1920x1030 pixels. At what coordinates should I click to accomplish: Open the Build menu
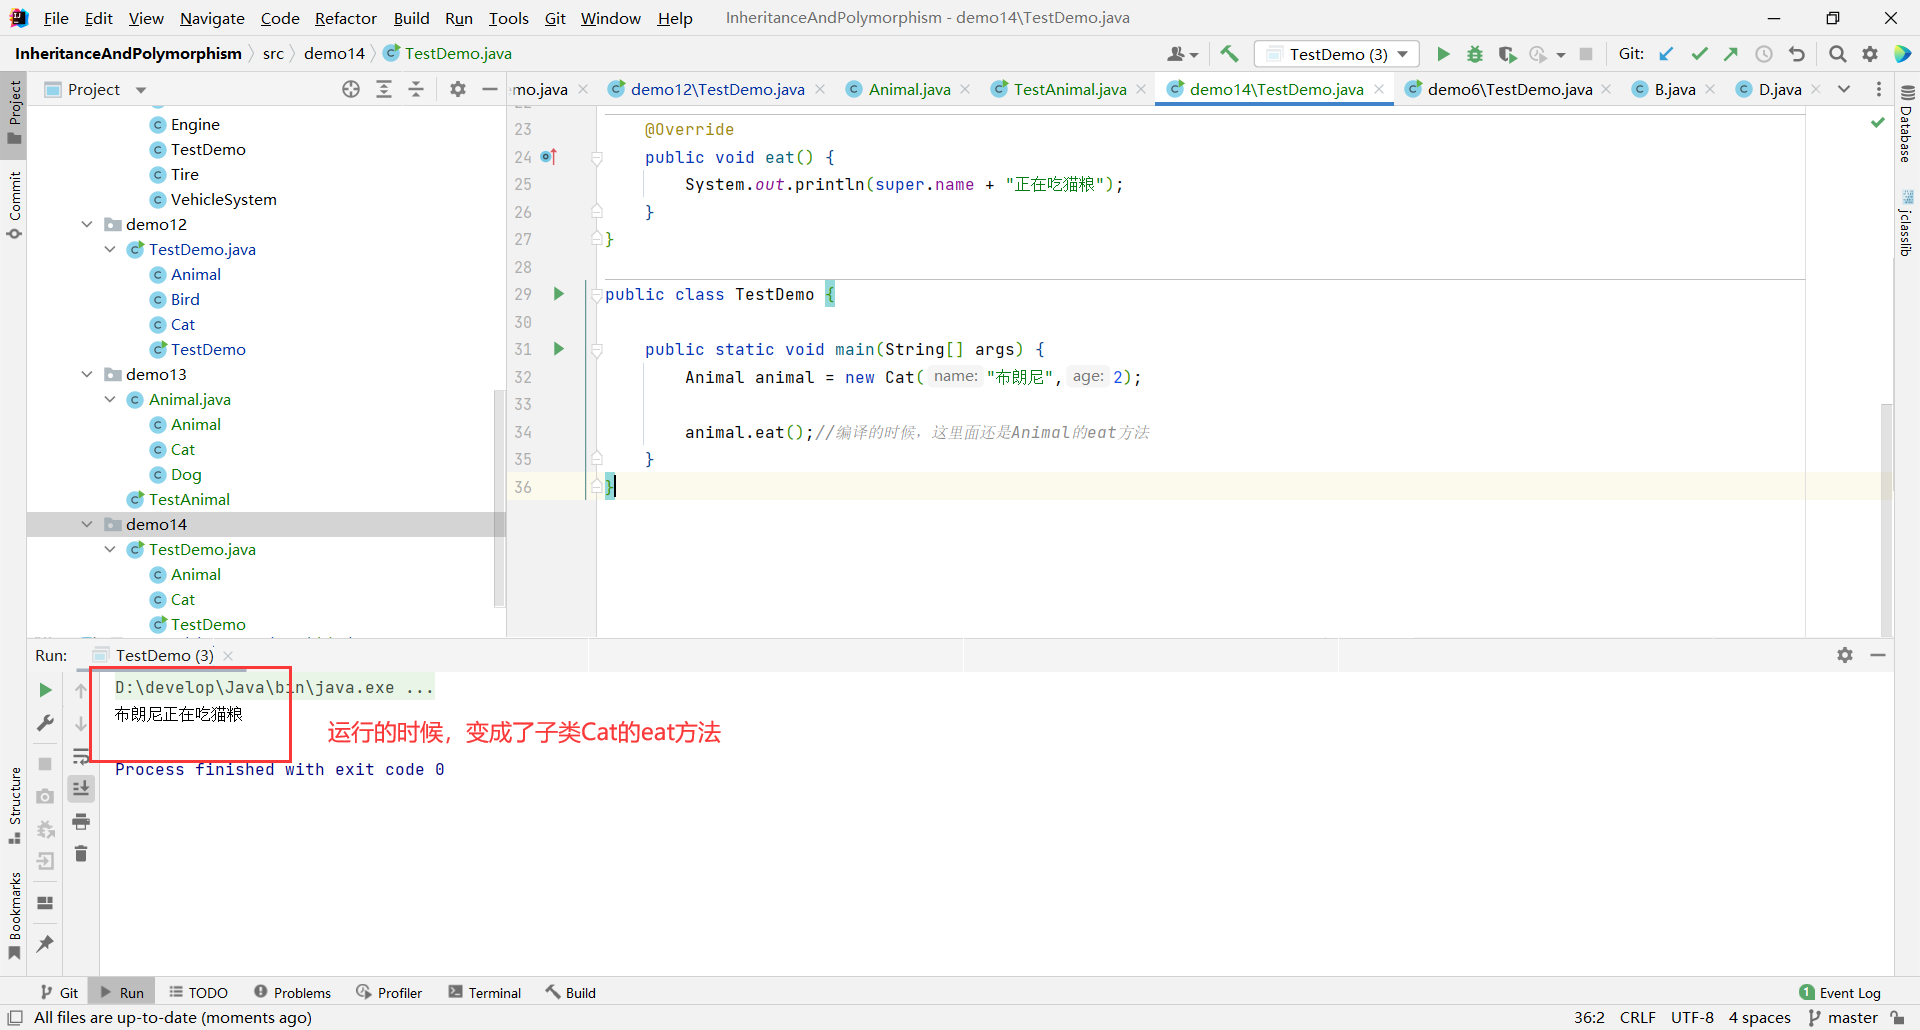click(x=411, y=18)
